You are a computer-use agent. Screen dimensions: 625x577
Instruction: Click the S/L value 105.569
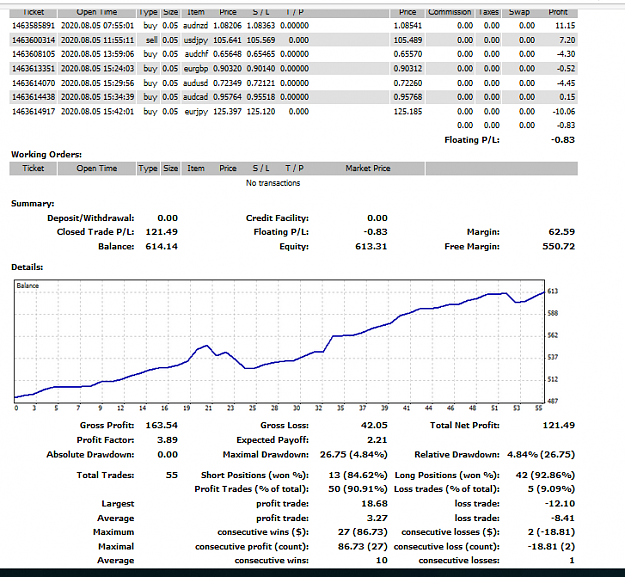[261, 40]
